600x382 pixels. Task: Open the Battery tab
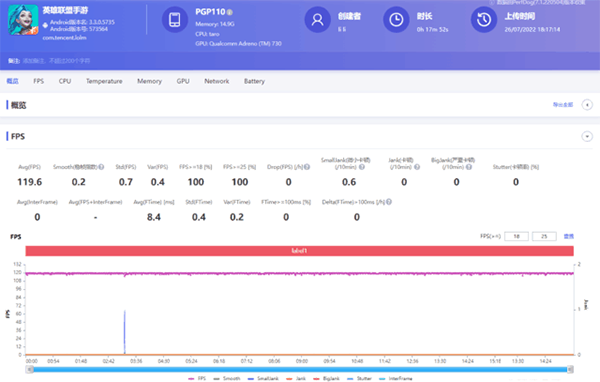(254, 81)
